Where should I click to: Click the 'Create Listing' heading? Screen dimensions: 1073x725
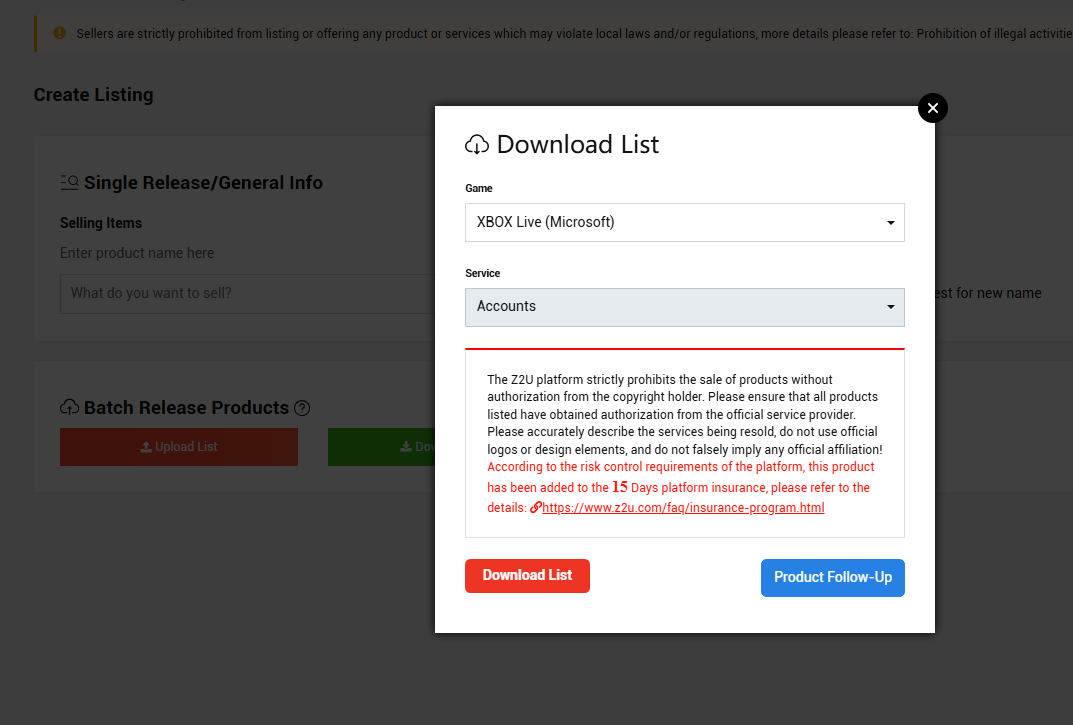[94, 94]
